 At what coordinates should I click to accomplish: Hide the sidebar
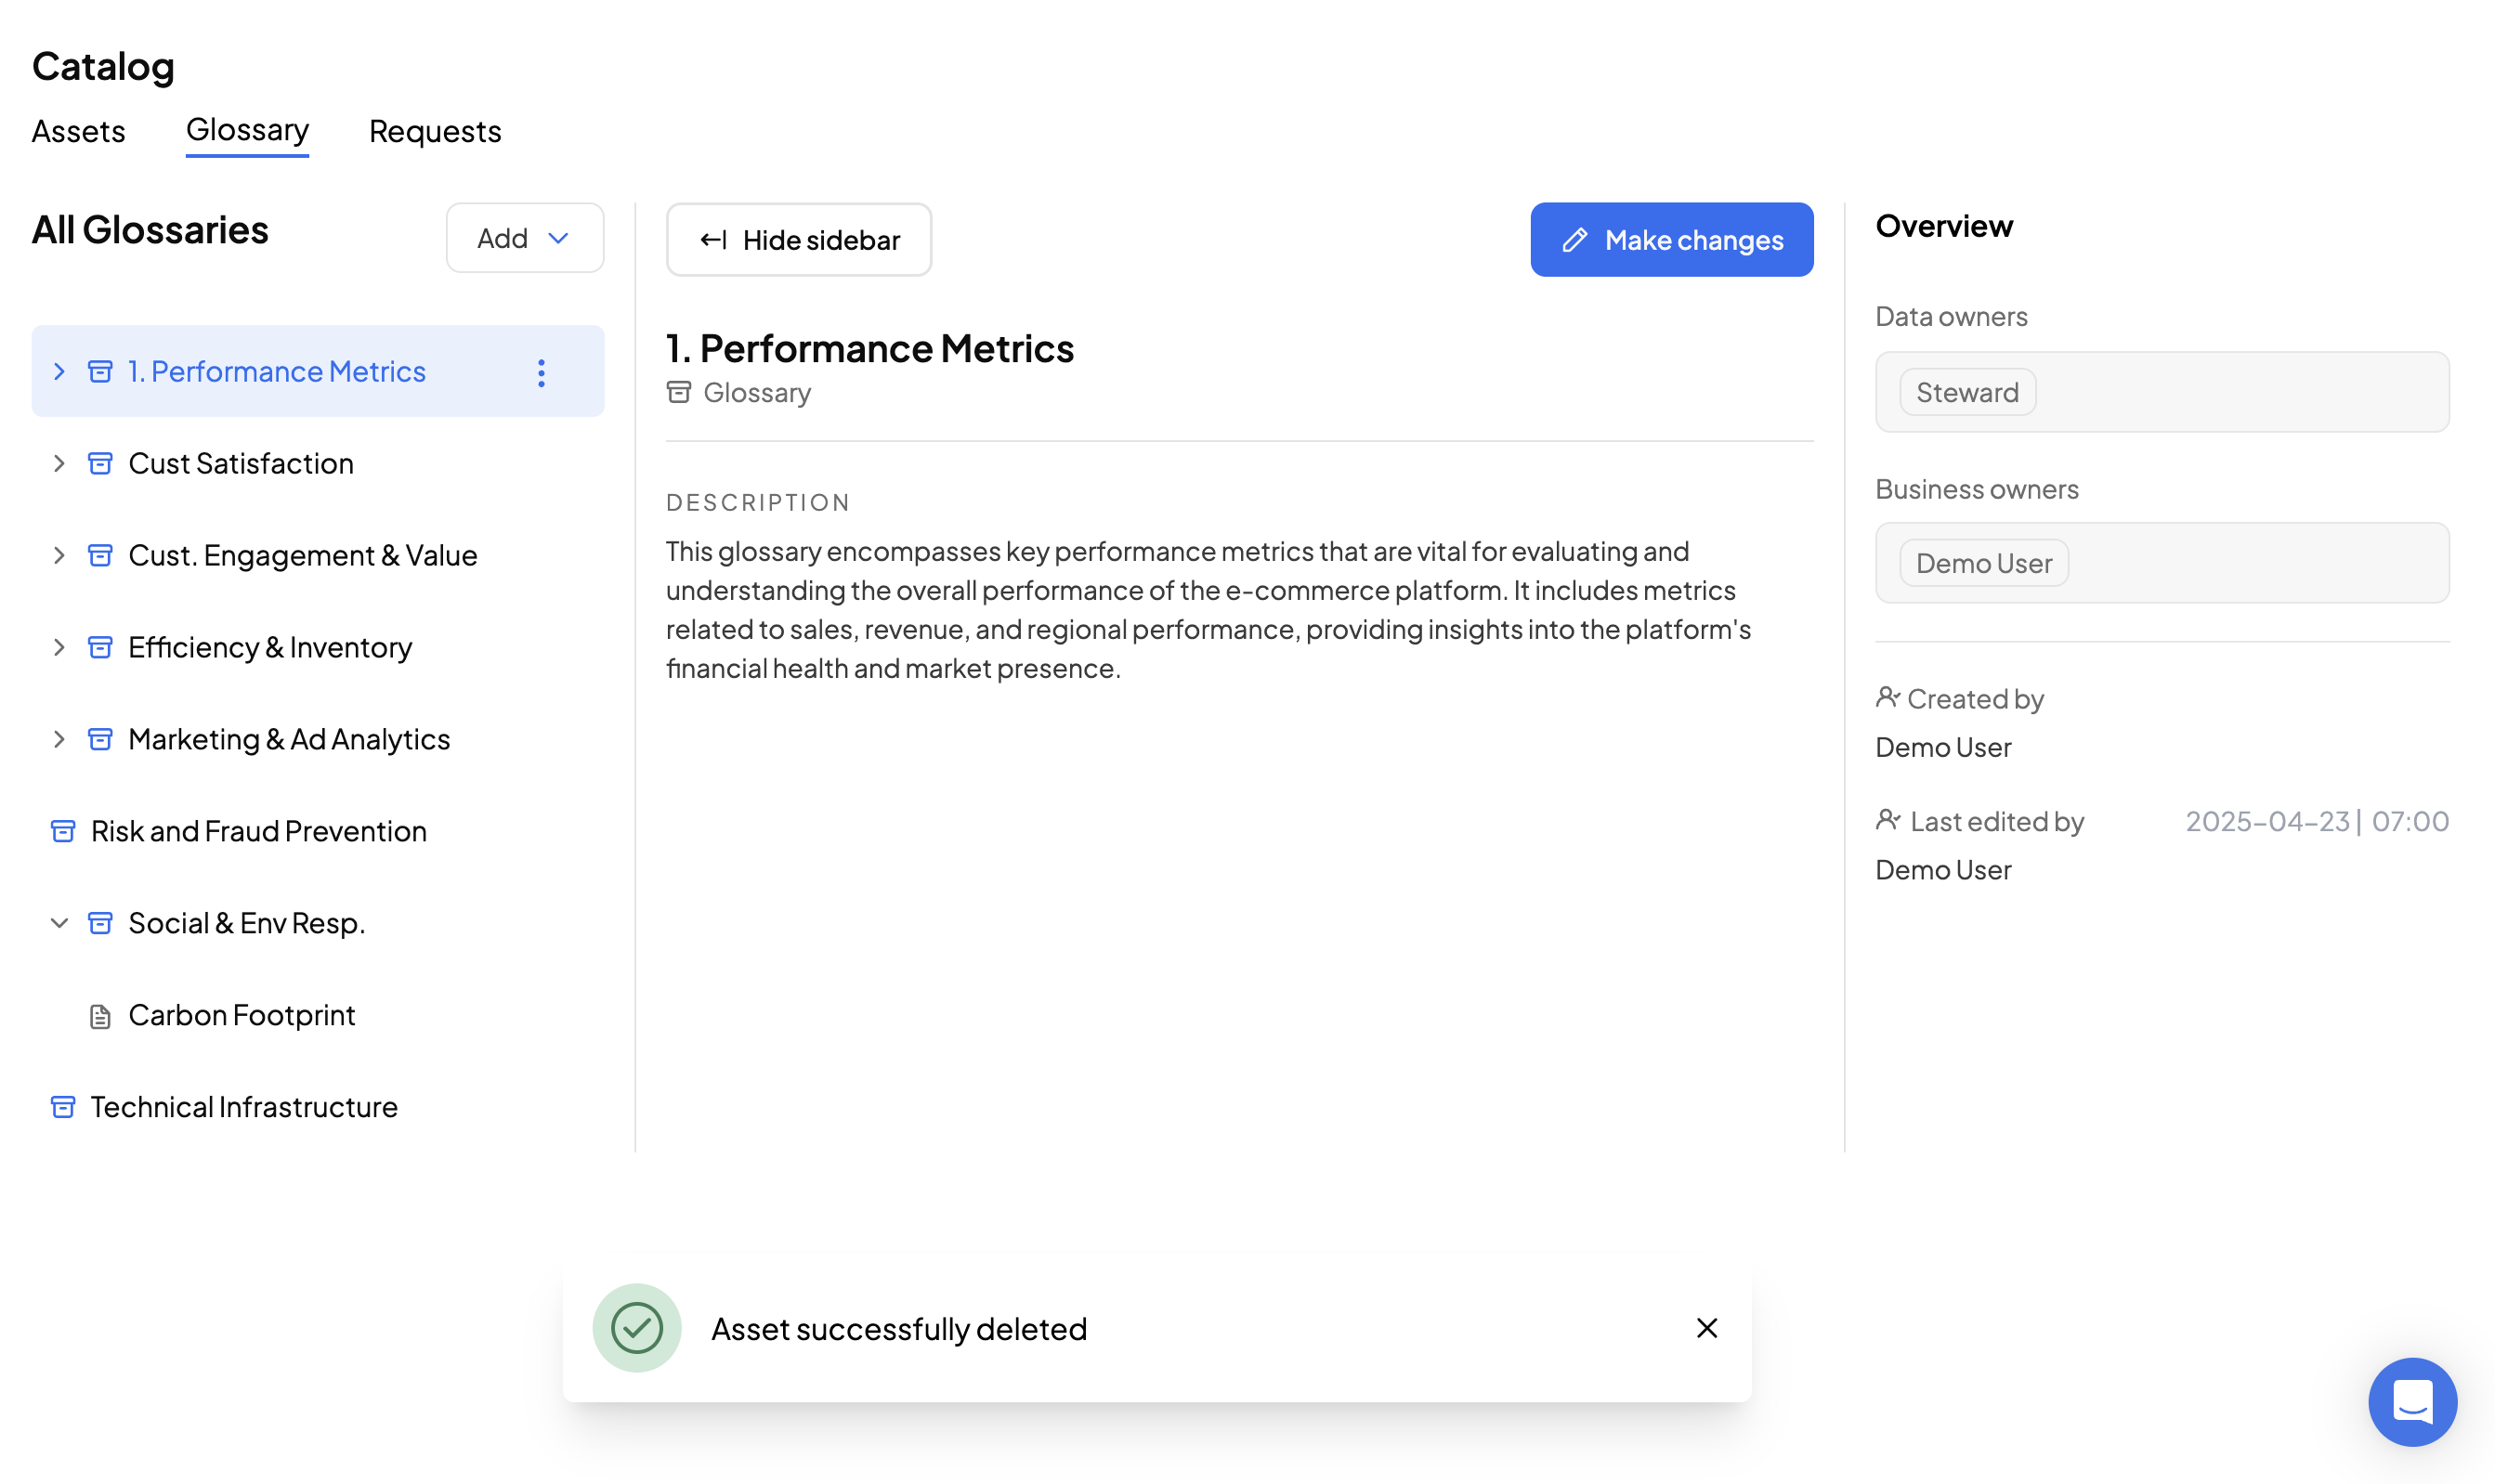pos(799,240)
